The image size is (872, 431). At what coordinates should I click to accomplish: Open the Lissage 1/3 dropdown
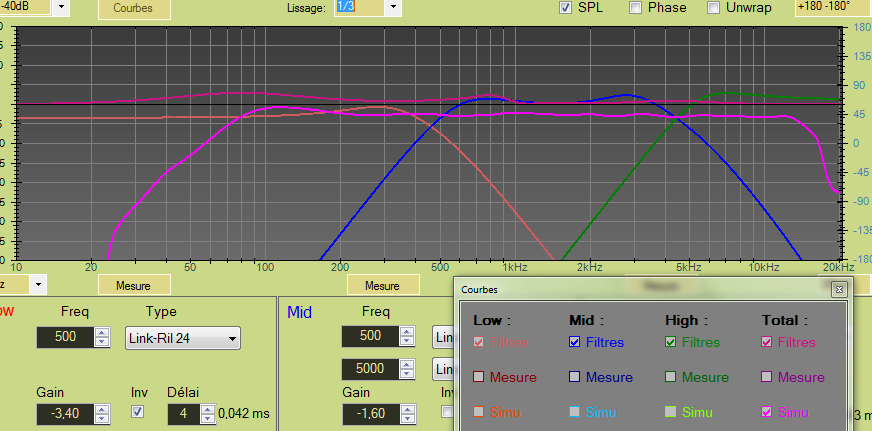pos(393,8)
